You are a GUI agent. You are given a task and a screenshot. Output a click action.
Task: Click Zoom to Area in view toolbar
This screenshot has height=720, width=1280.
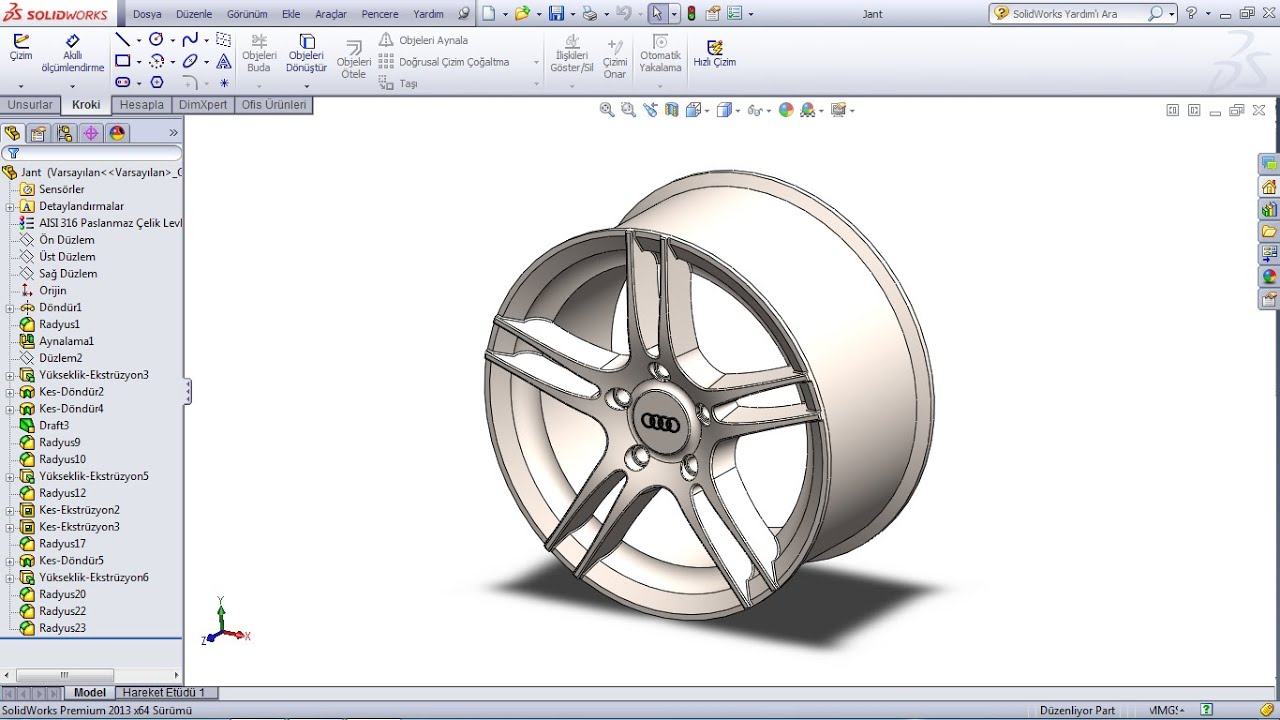[628, 110]
